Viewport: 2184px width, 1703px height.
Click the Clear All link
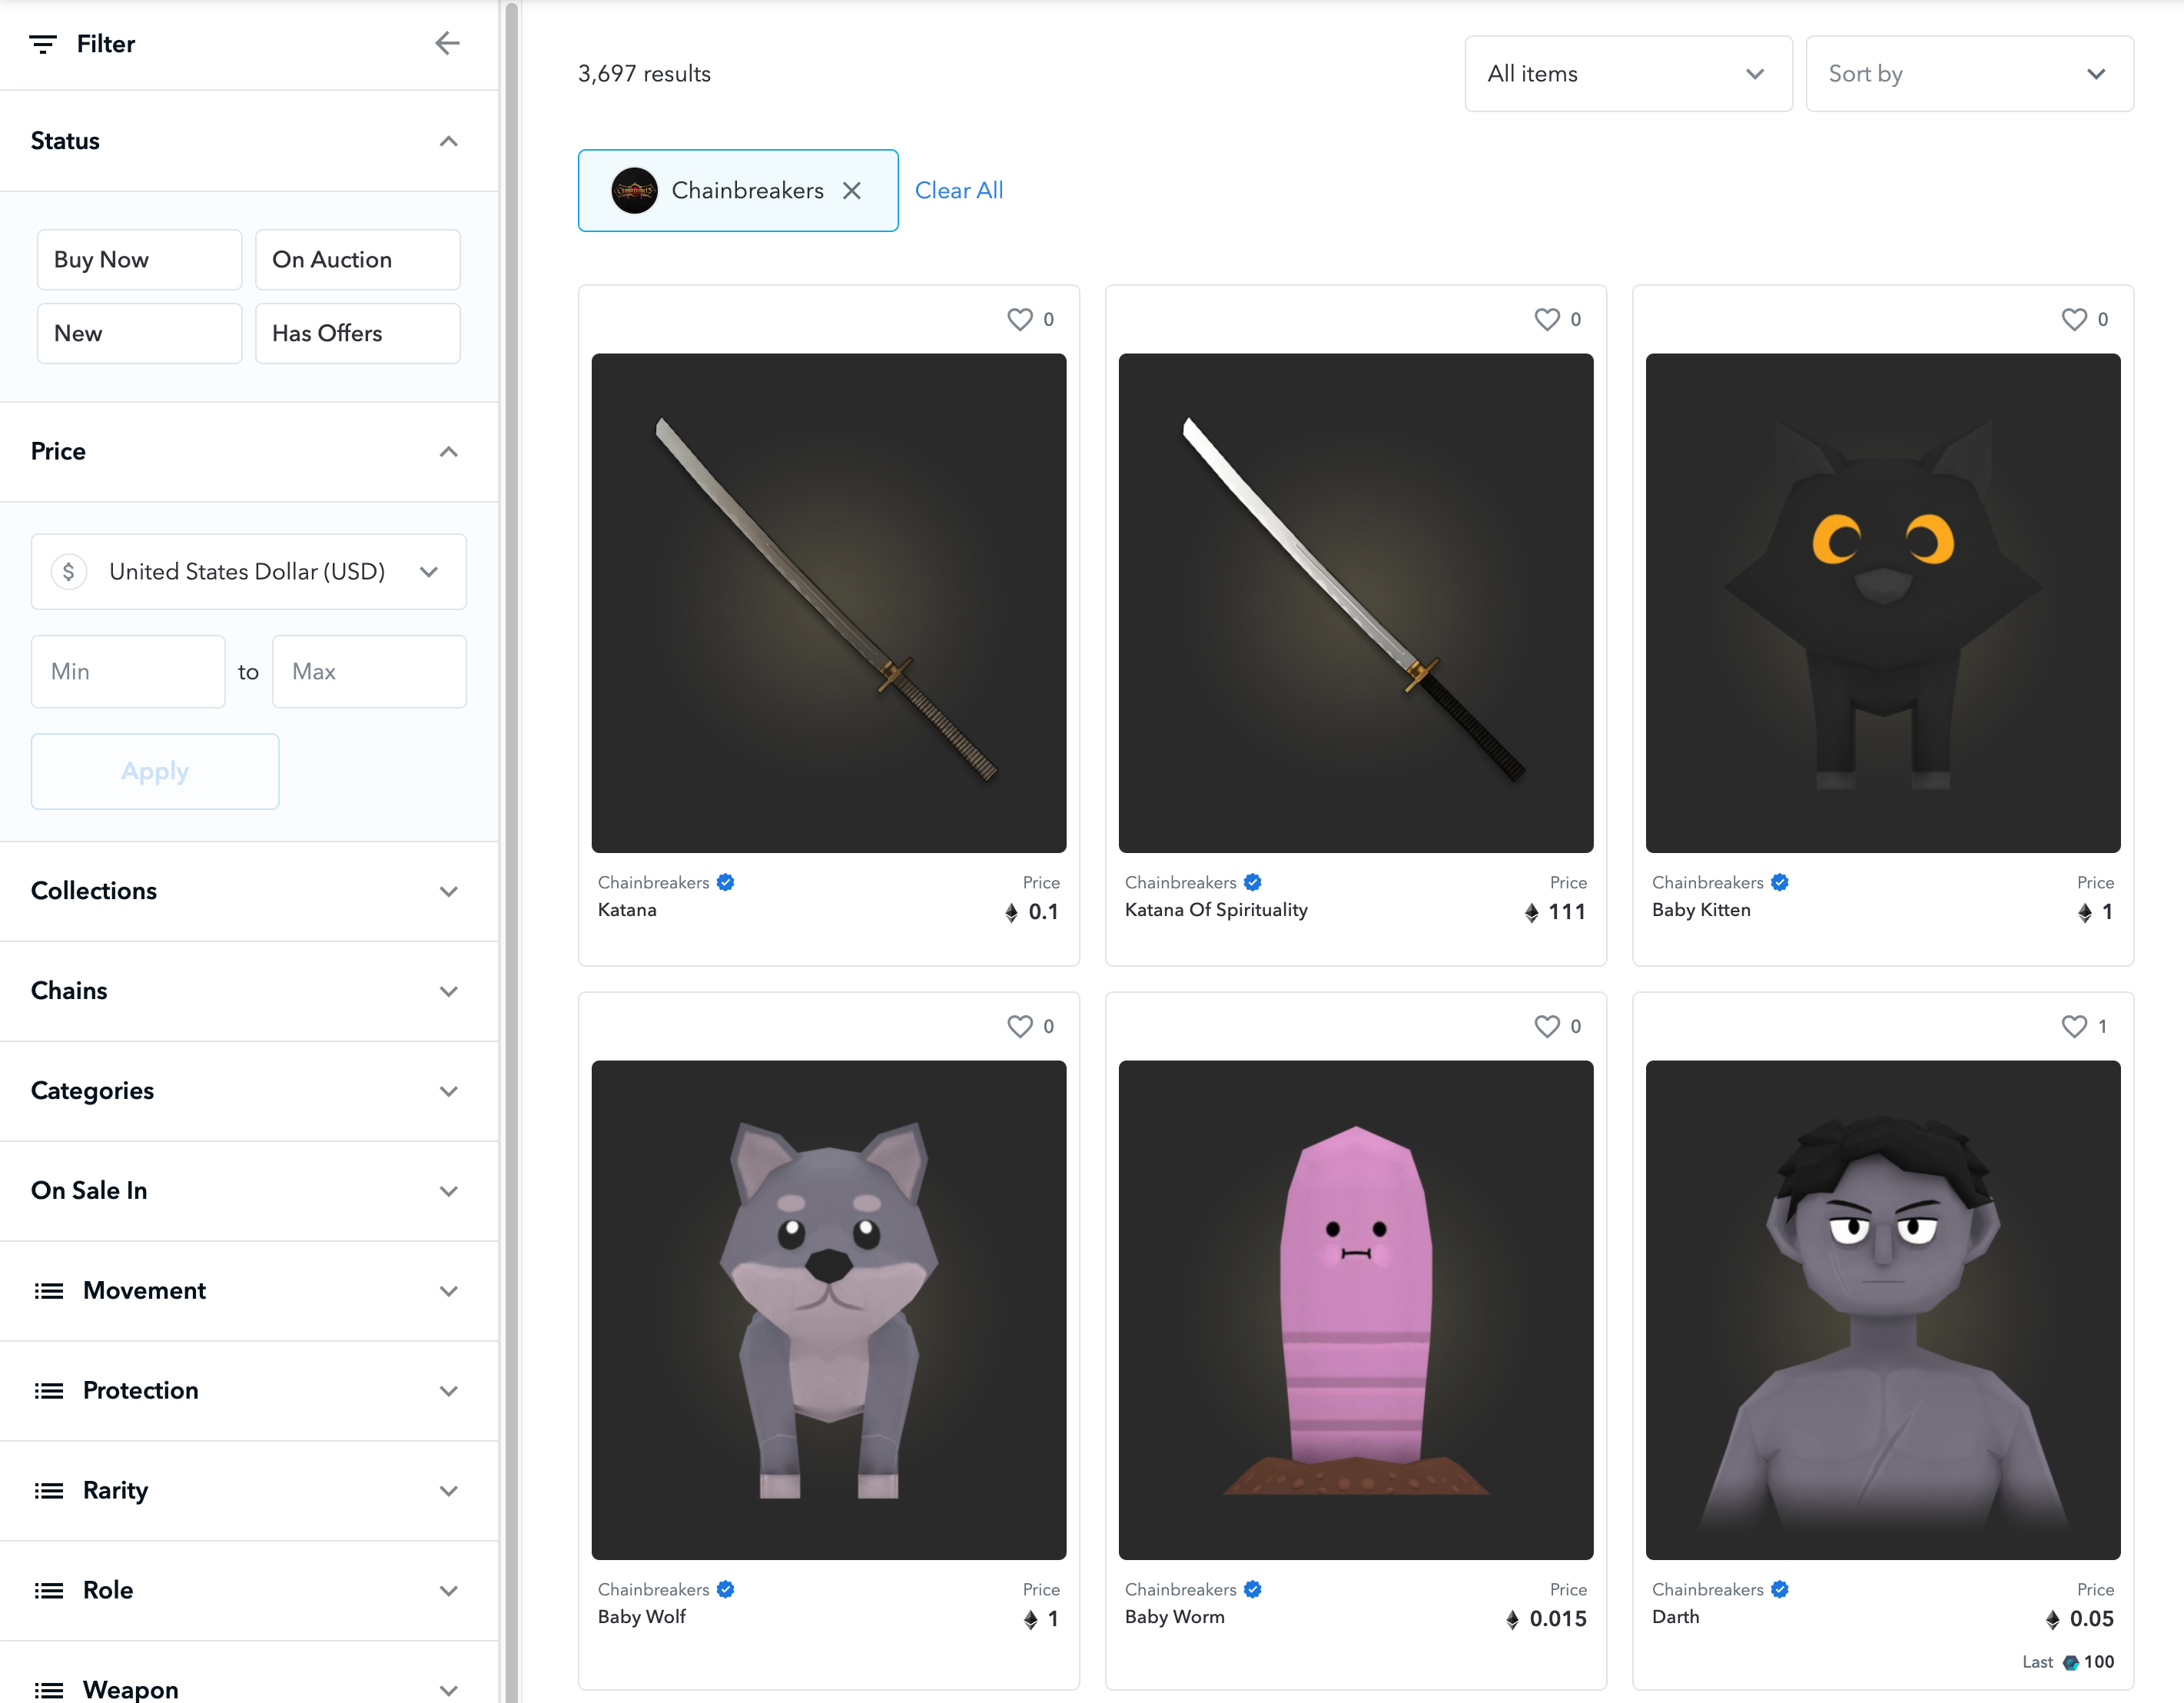pyautogui.click(x=958, y=190)
